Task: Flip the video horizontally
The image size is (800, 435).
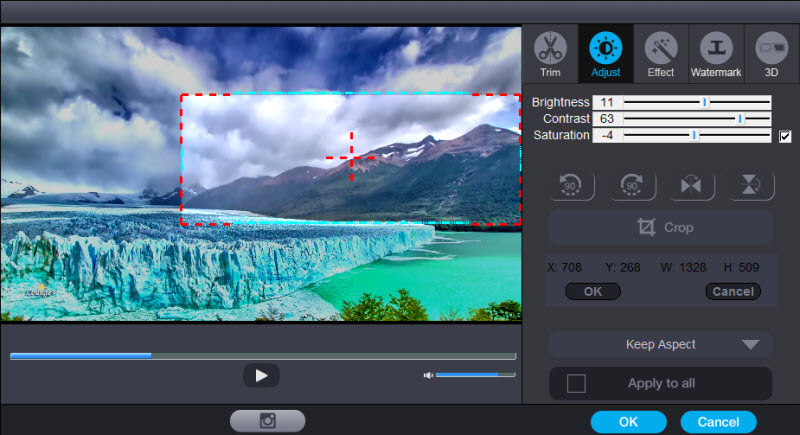Action: [x=690, y=185]
